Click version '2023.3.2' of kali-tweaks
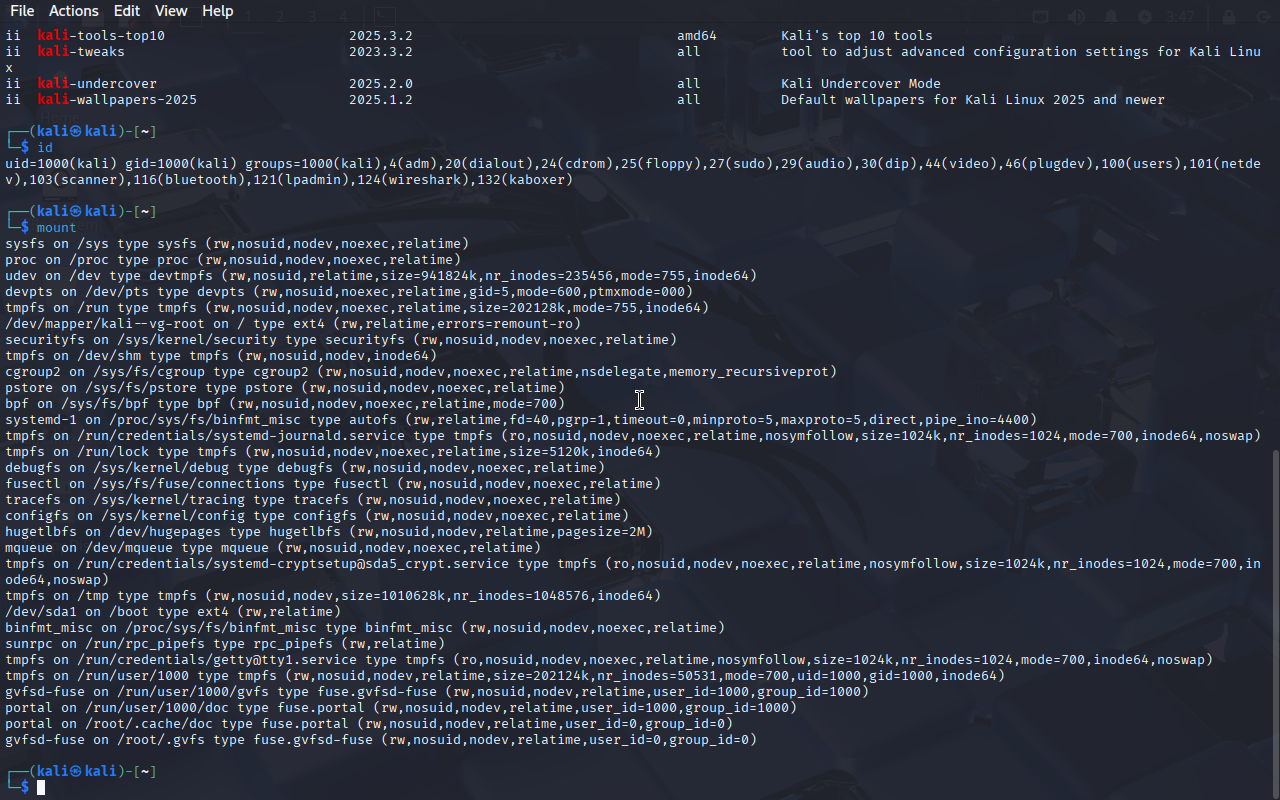1280x800 pixels. 381,52
